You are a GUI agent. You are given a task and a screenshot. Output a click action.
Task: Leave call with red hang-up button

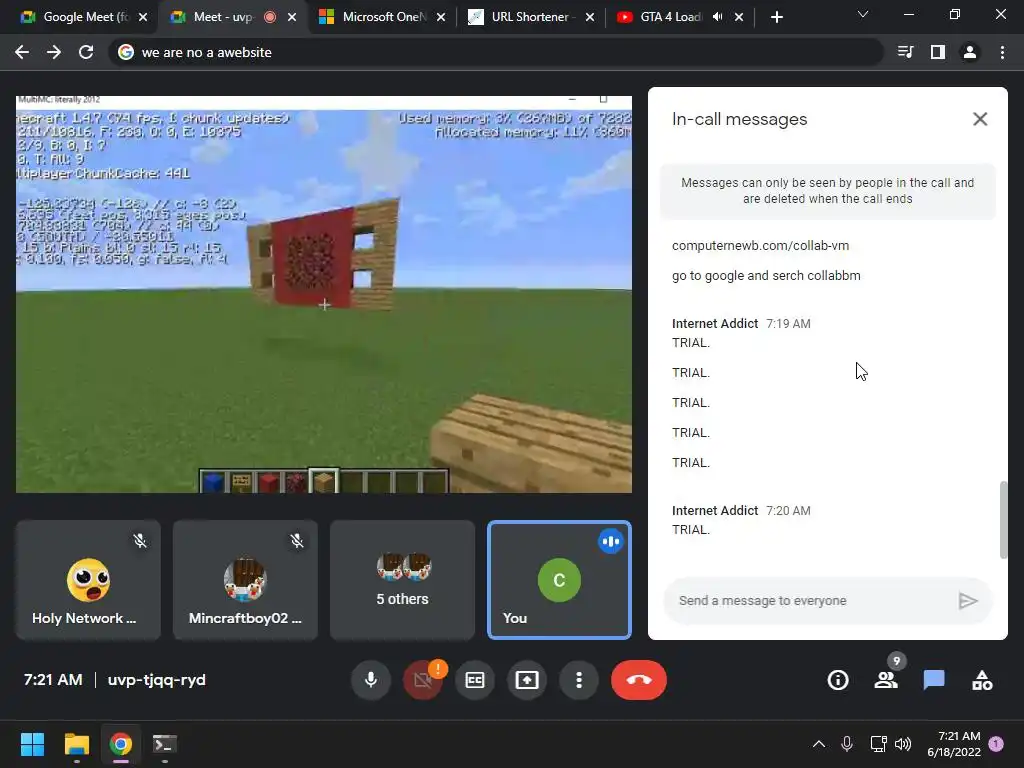[x=639, y=680]
